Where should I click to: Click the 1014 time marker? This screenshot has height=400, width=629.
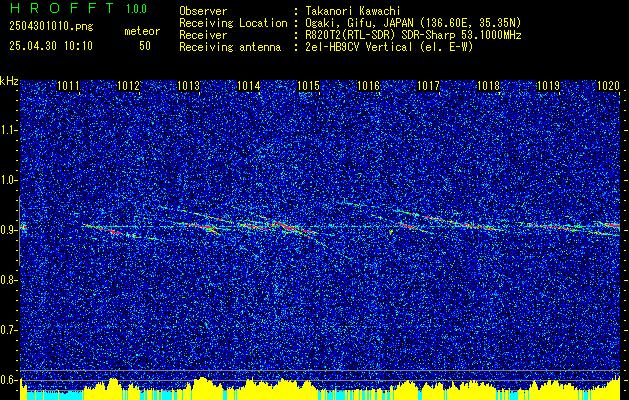248,85
